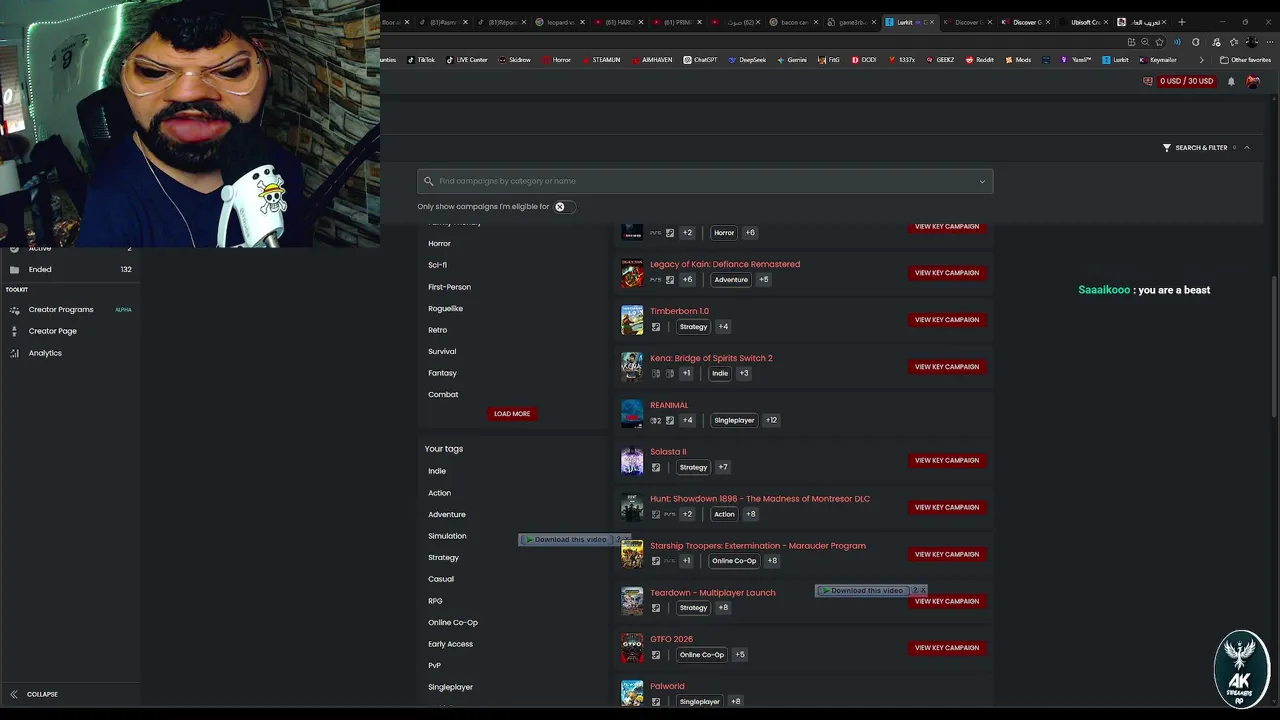Switch to the leopard vs browser tab
The image size is (1280, 720).
[x=559, y=22]
